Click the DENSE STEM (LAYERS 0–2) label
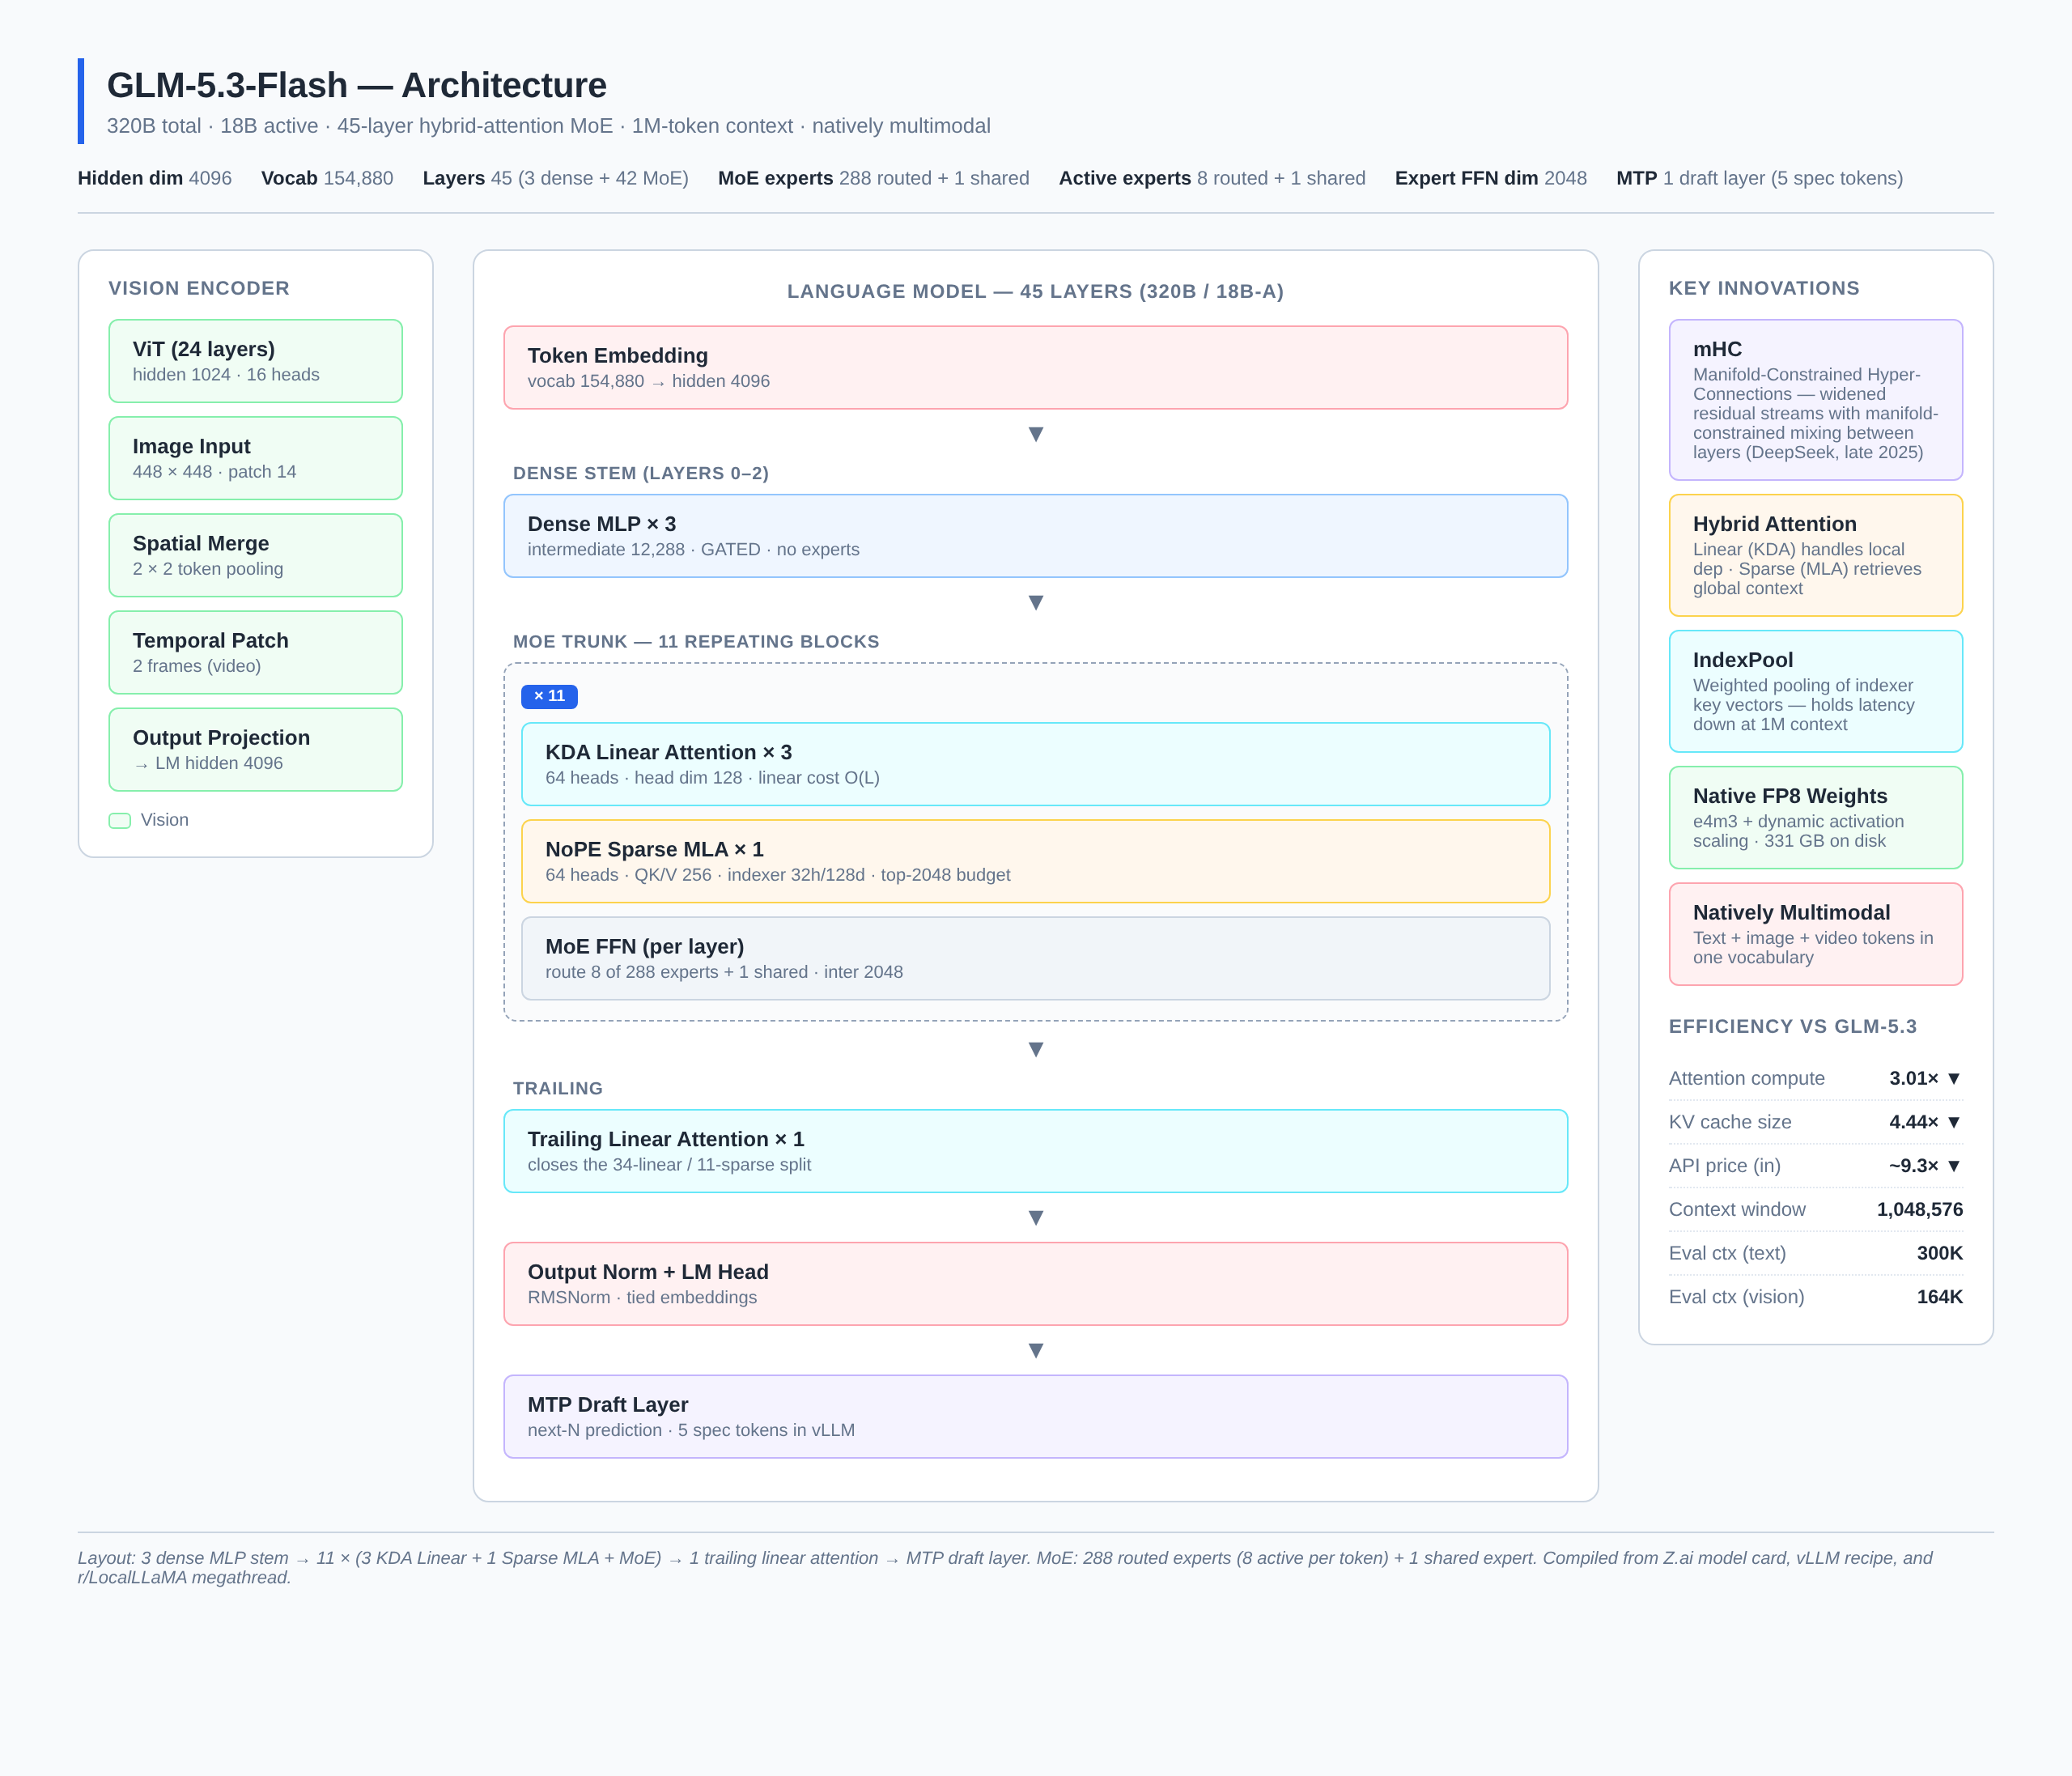 point(640,473)
